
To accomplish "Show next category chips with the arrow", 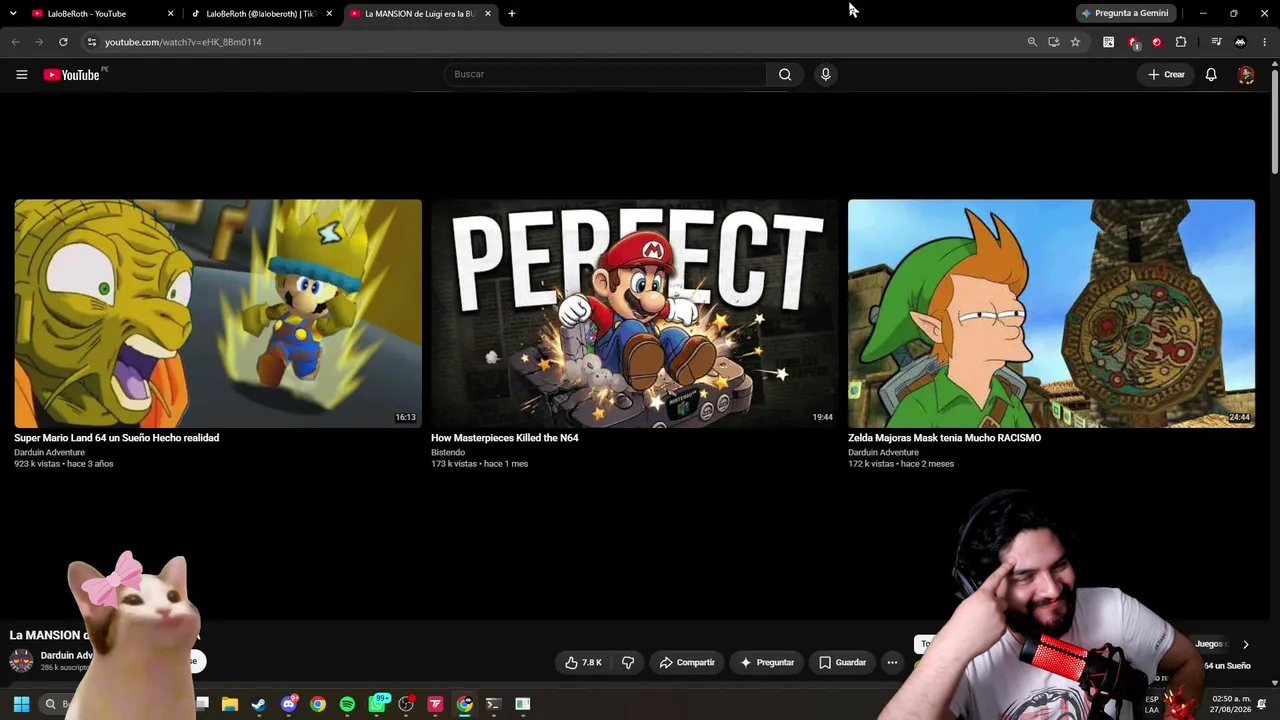I will click(x=1245, y=644).
